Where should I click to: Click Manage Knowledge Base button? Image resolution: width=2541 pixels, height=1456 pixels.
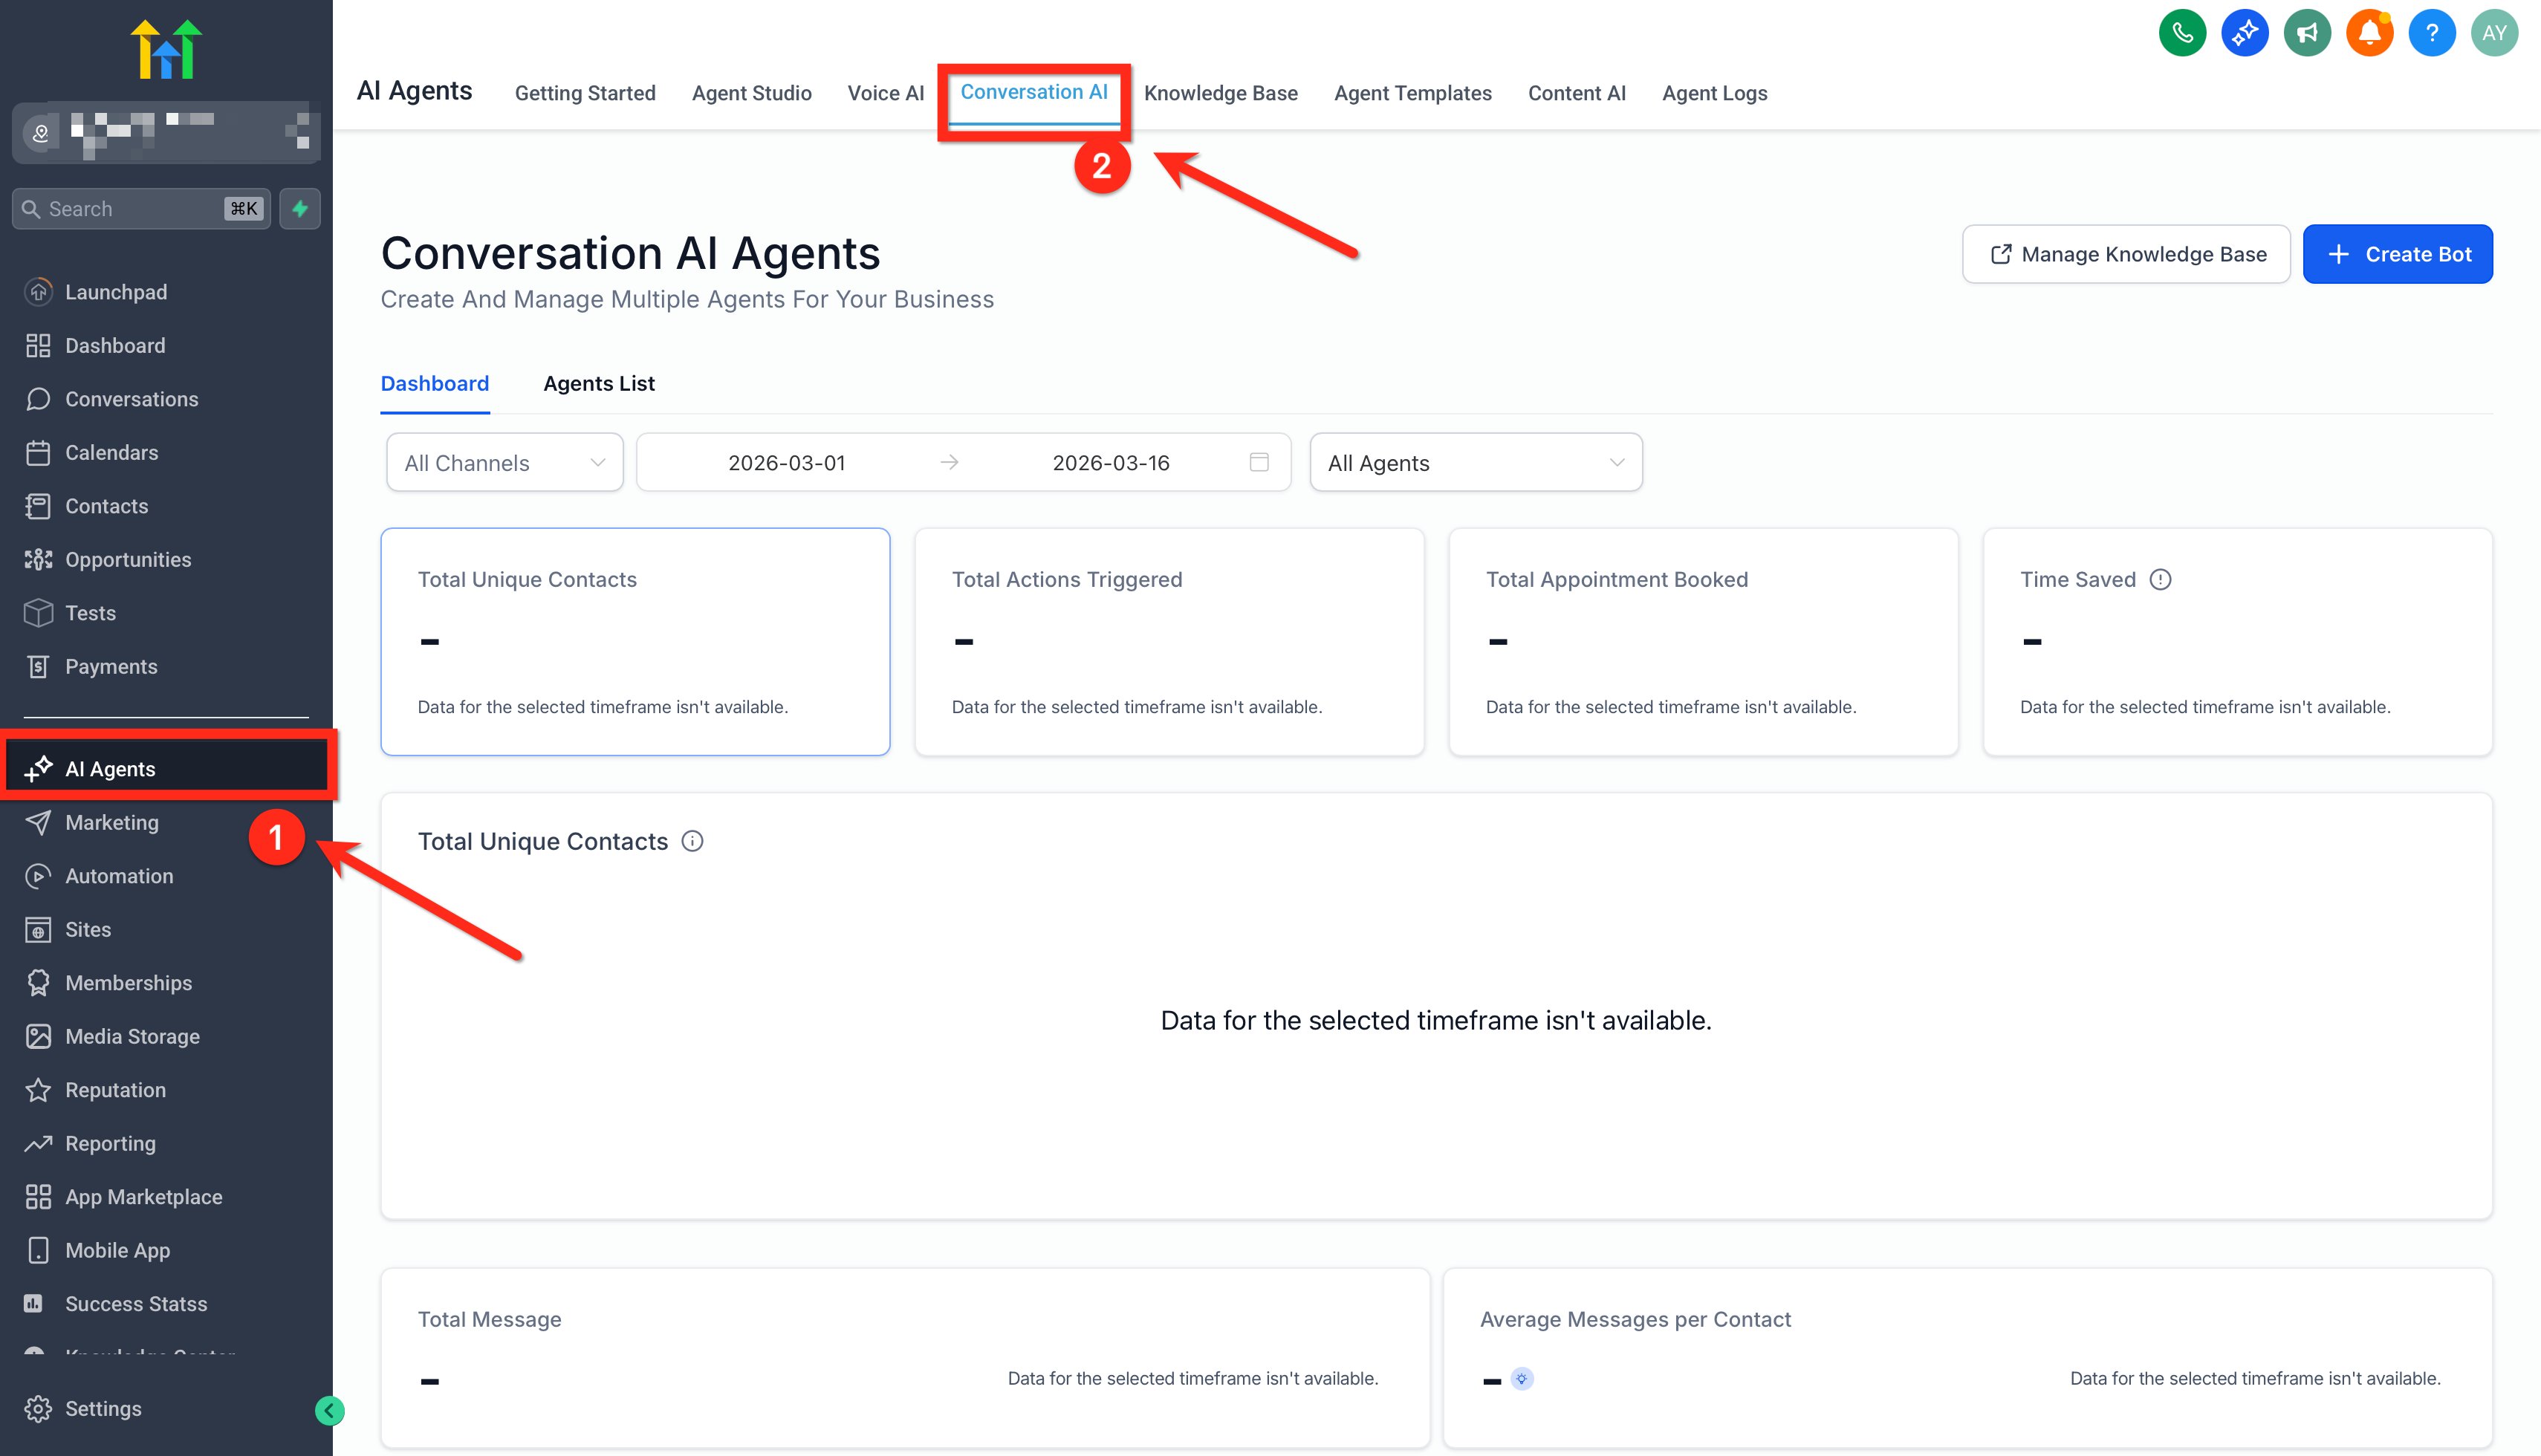(2126, 254)
